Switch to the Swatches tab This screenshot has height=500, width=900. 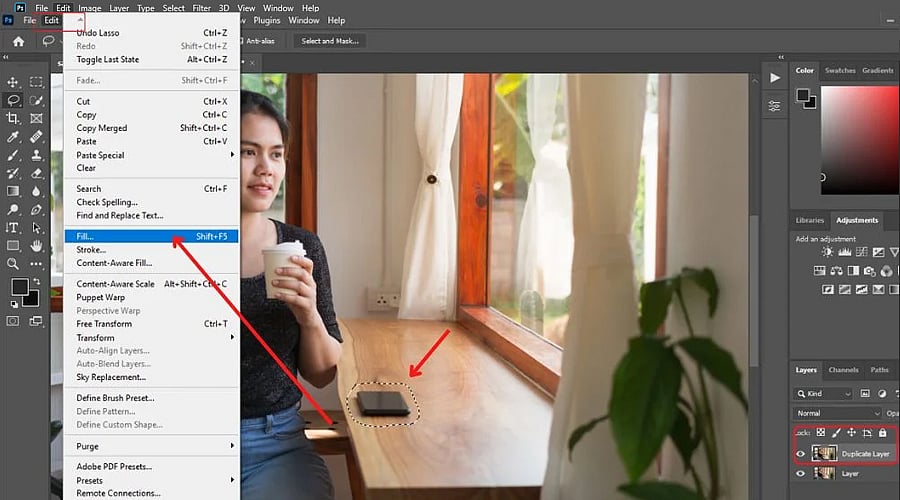[840, 70]
